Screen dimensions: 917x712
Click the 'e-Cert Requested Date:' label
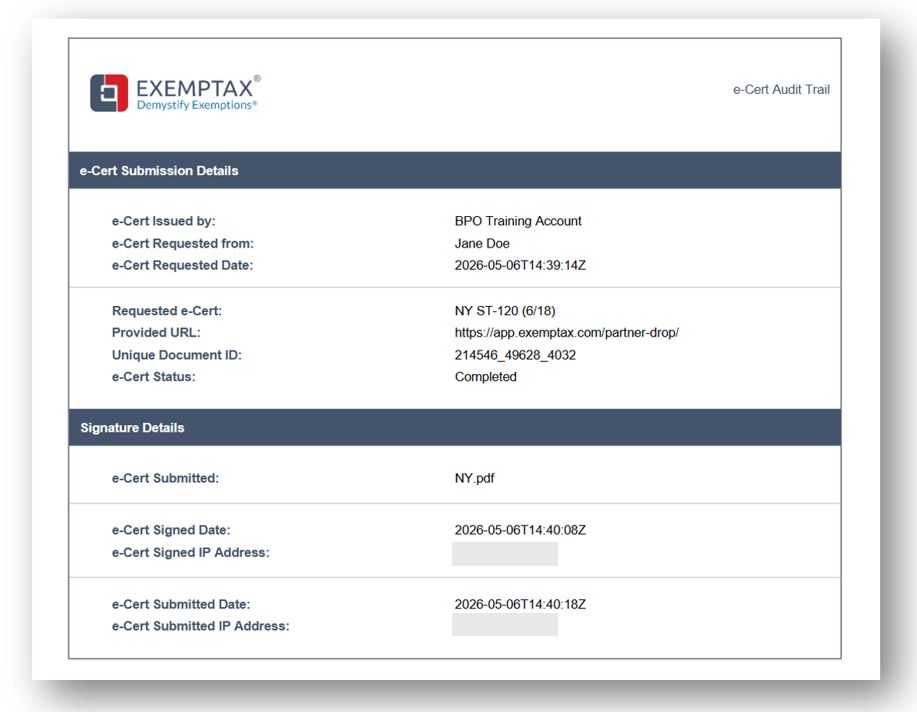pyautogui.click(x=182, y=265)
